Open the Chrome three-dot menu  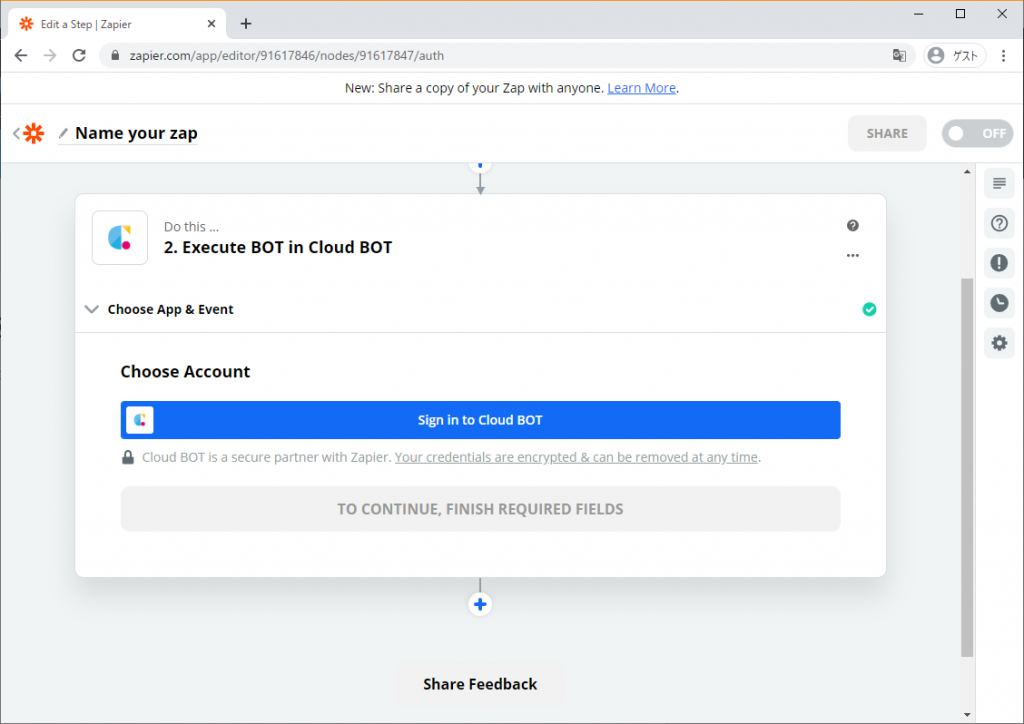1003,55
